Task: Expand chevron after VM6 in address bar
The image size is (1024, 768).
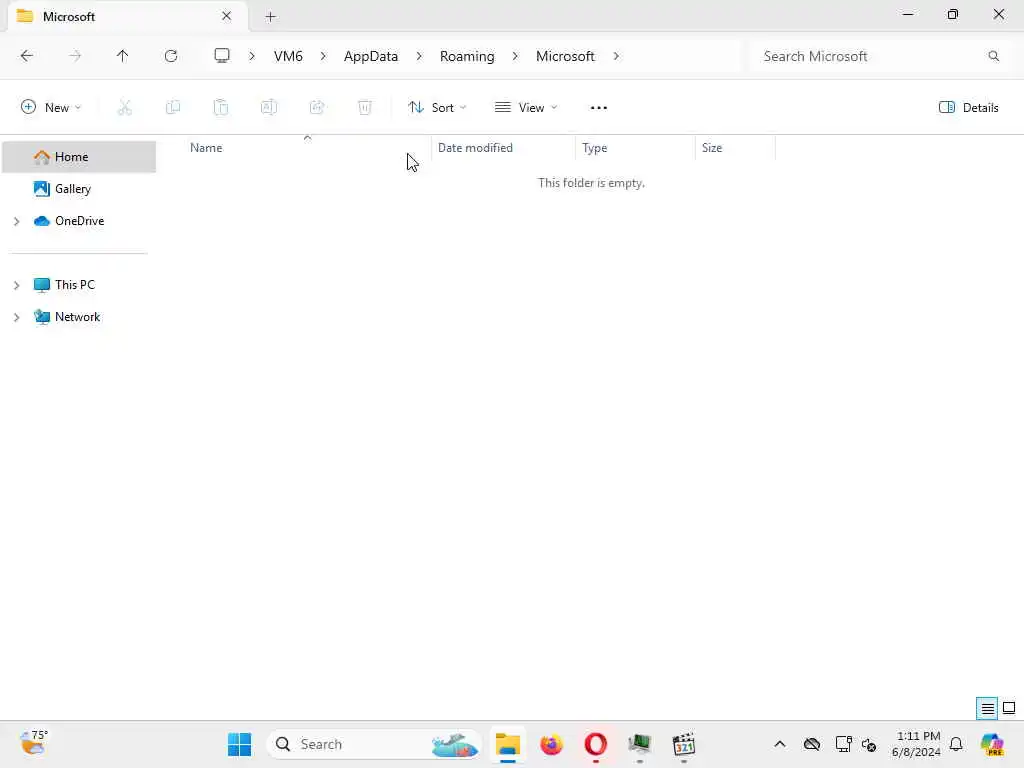Action: pos(323,56)
